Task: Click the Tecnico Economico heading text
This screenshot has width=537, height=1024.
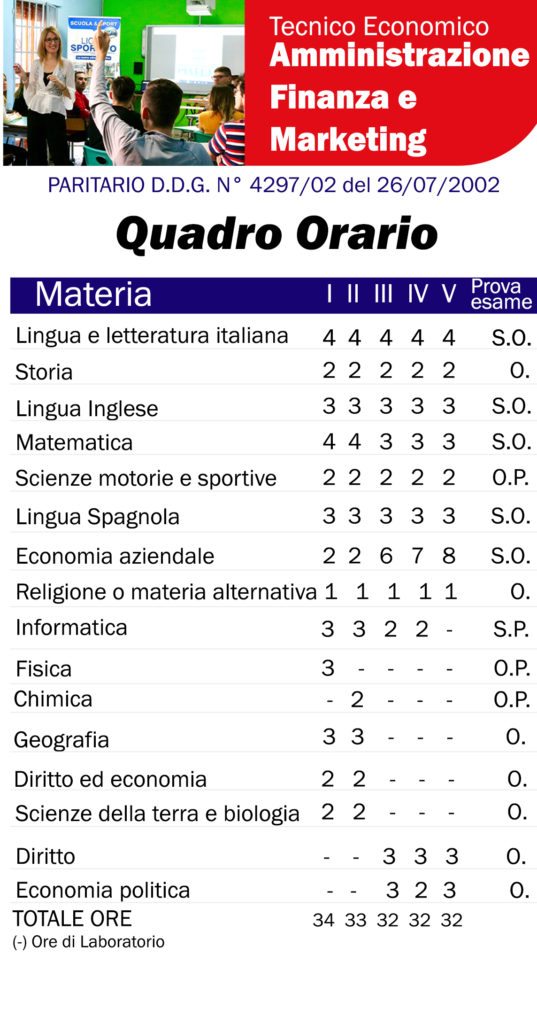Action: pos(379,26)
